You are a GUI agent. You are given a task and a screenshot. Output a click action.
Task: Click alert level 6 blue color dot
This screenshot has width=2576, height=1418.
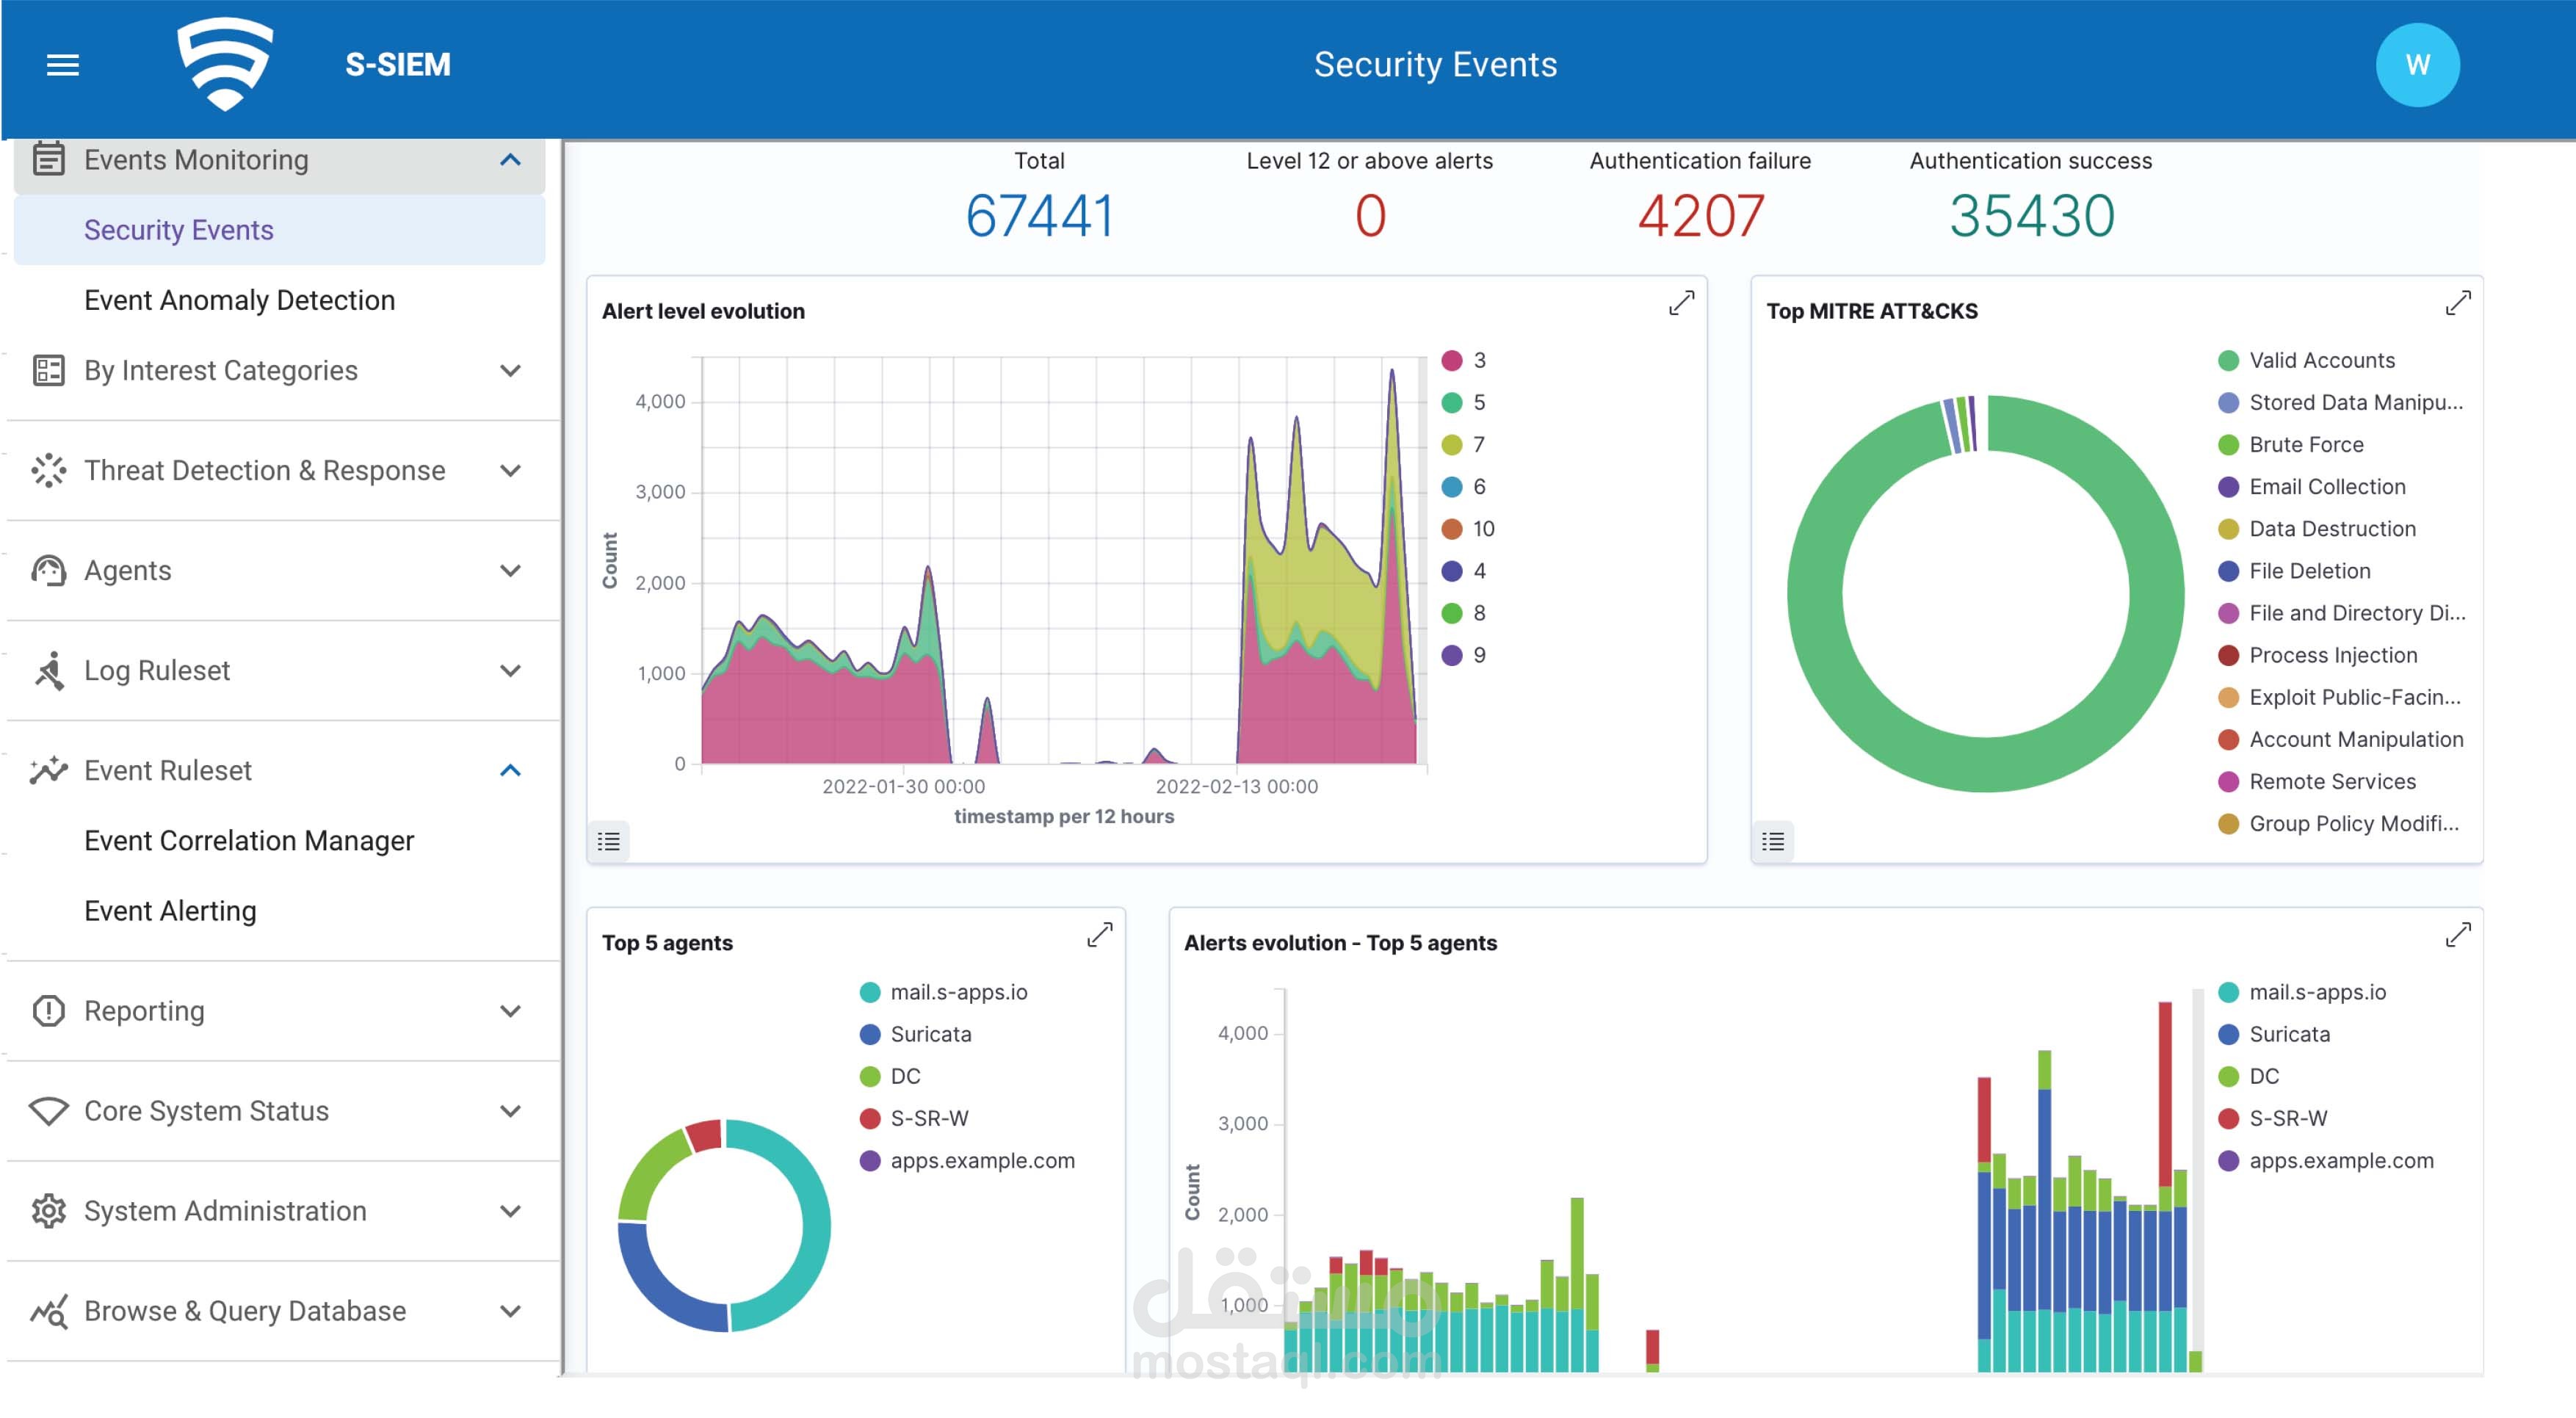click(x=1451, y=486)
